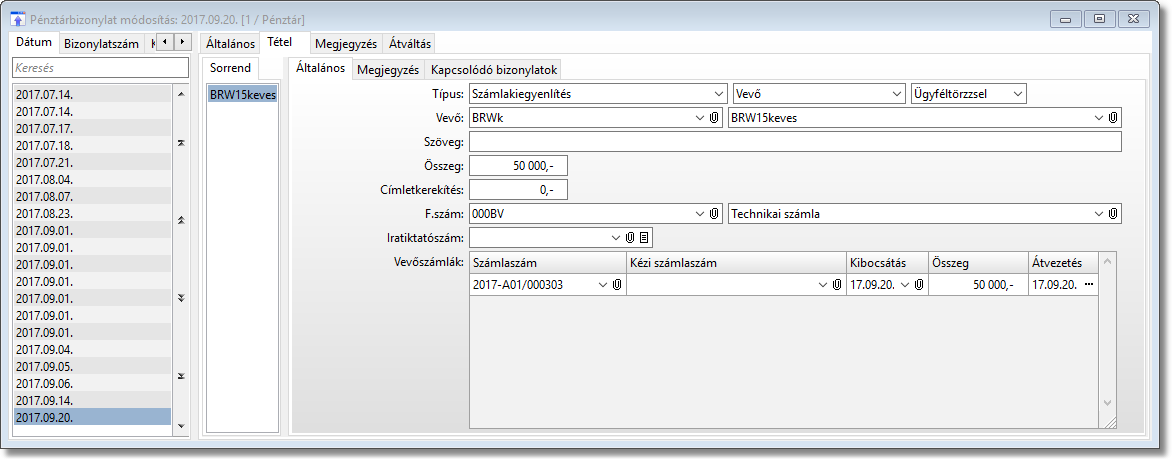
Task: Step up one record with the single up arrow
Action: pyautogui.click(x=180, y=94)
